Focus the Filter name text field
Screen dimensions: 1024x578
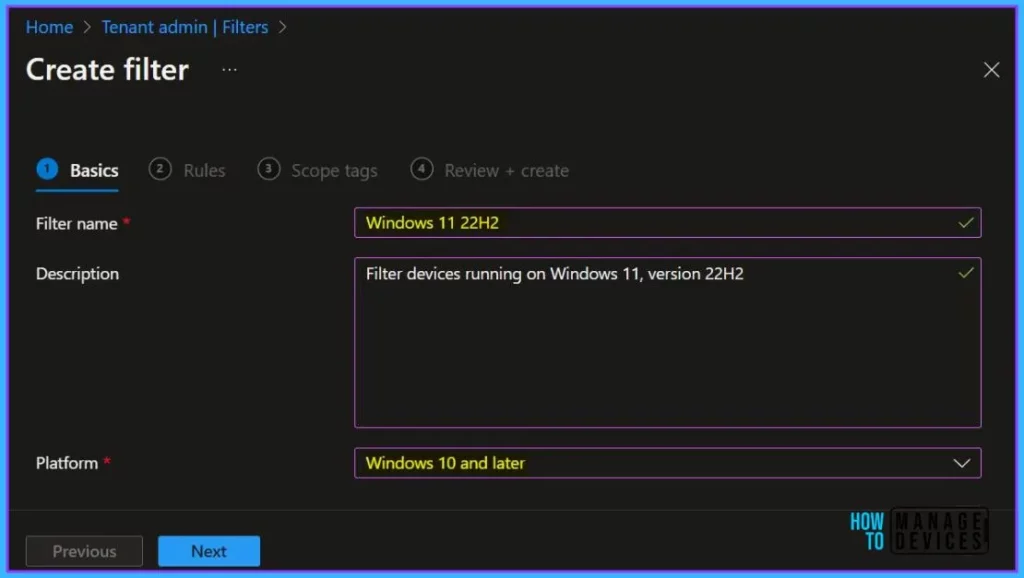650,223
